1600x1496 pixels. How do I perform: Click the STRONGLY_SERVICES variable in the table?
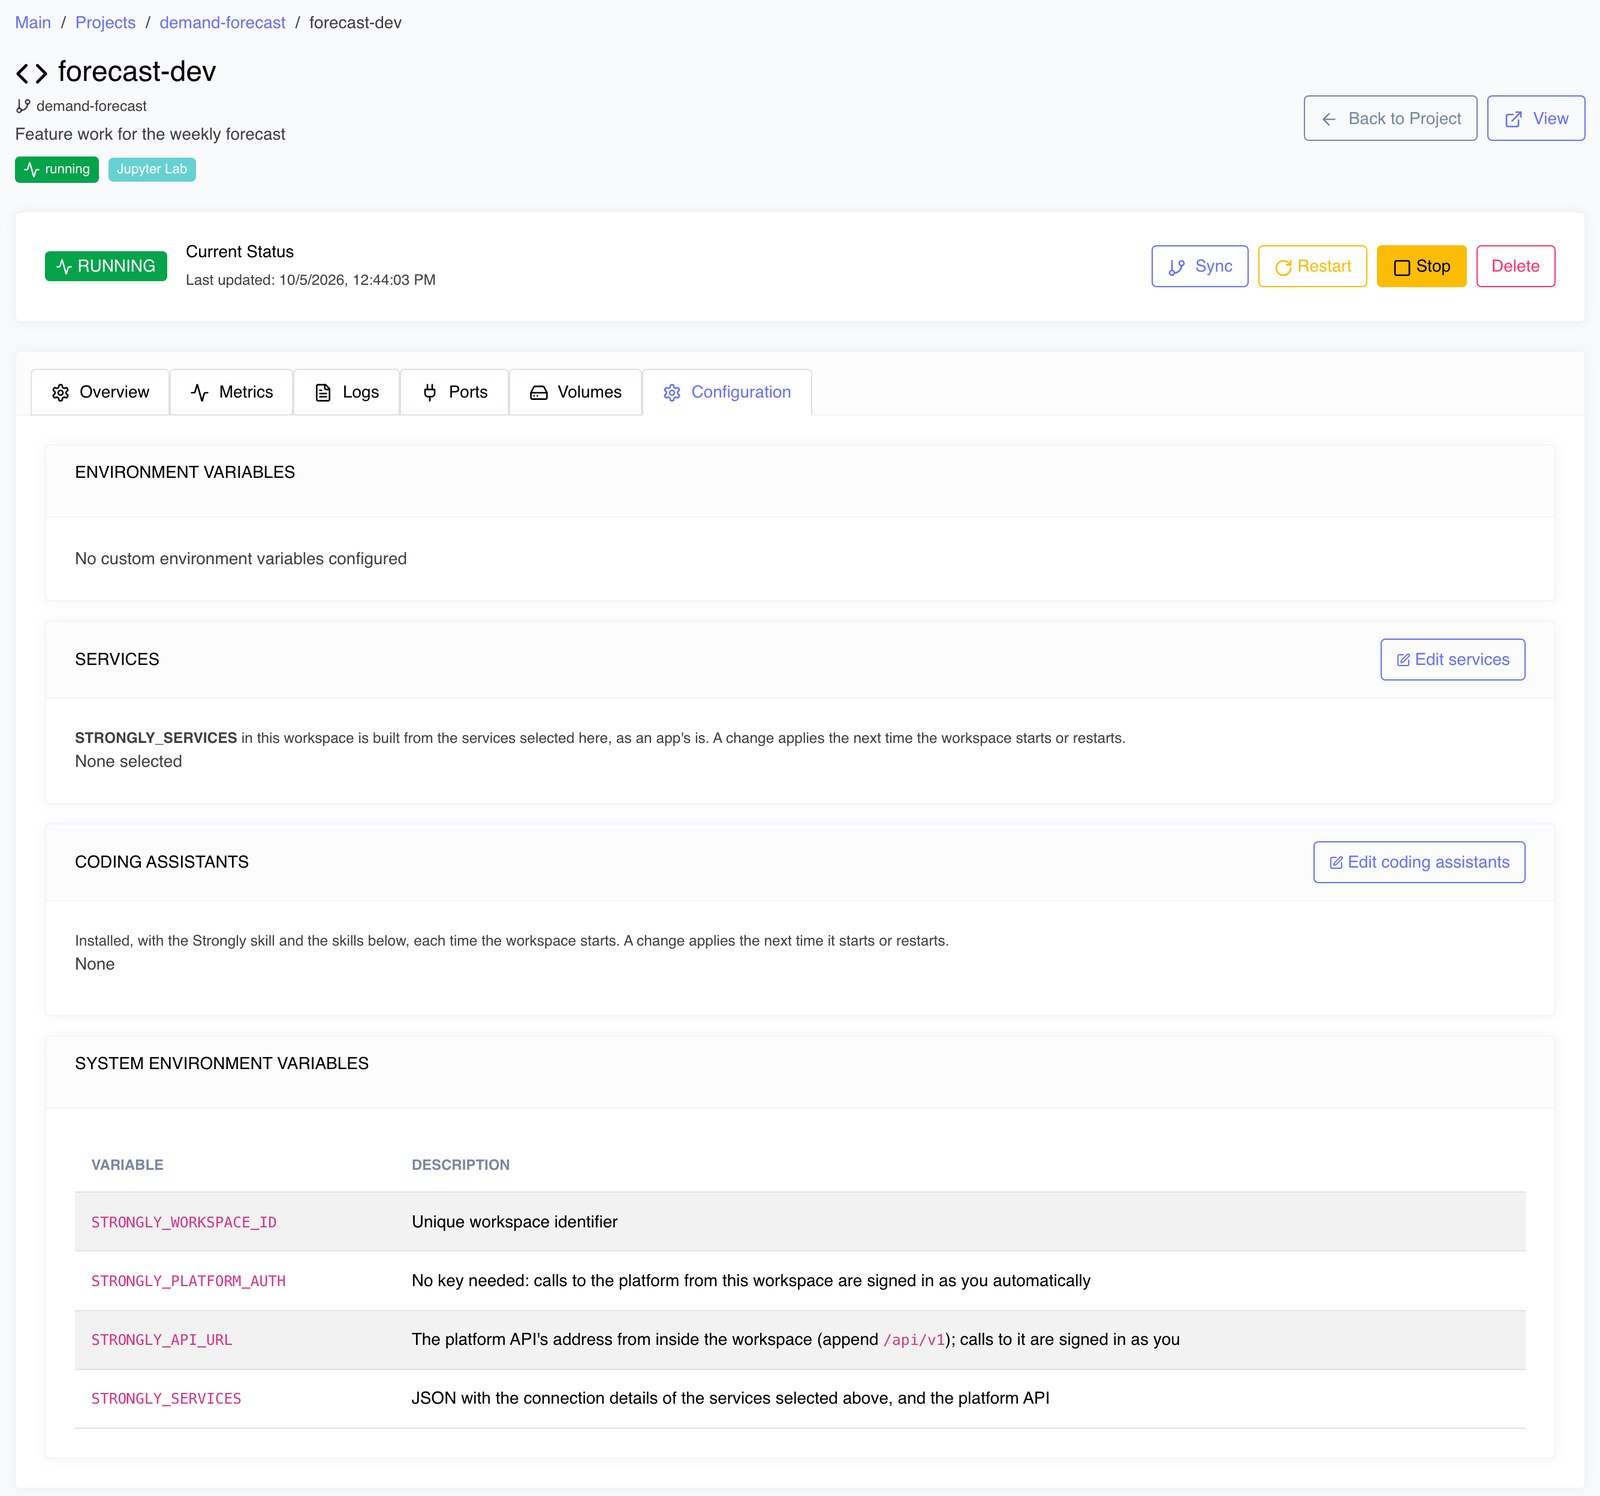coord(166,1399)
